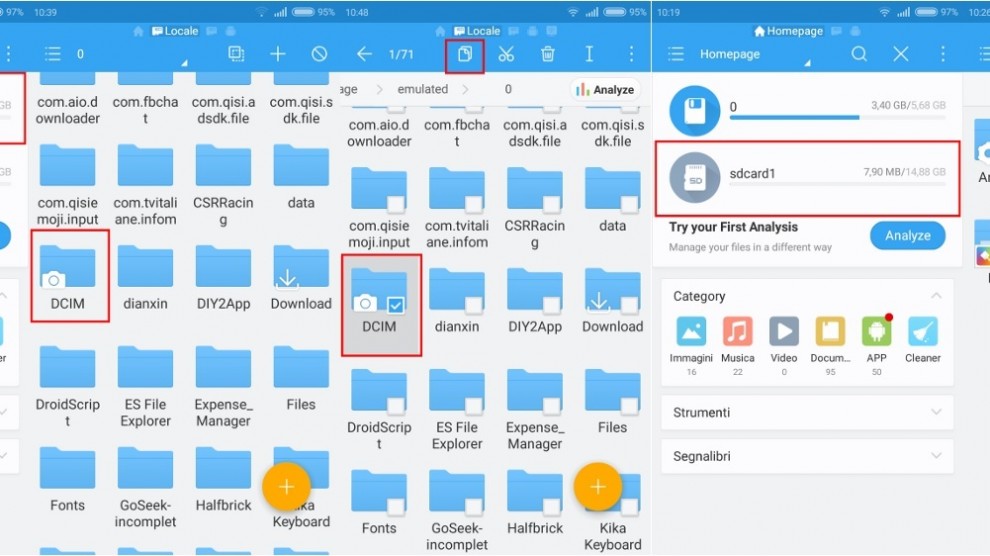Open the Download folder in the left screen
This screenshot has height=556, width=990.
(x=301, y=278)
